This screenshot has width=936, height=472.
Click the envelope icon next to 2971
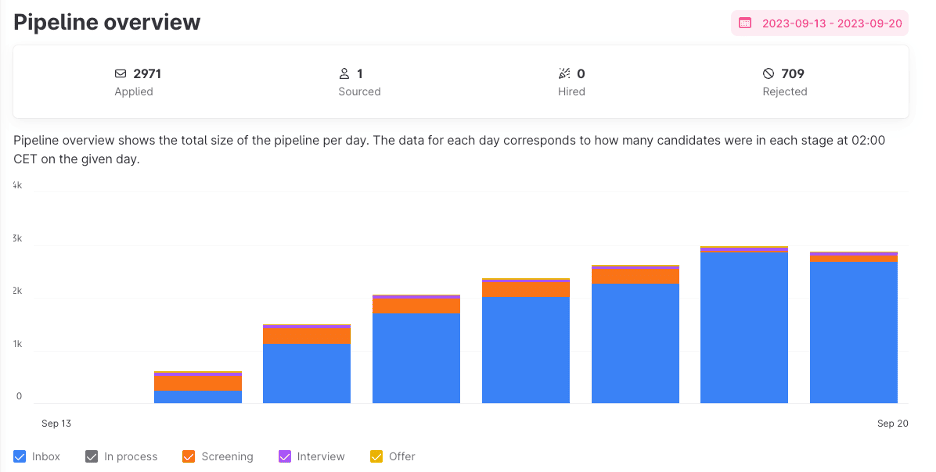point(121,73)
